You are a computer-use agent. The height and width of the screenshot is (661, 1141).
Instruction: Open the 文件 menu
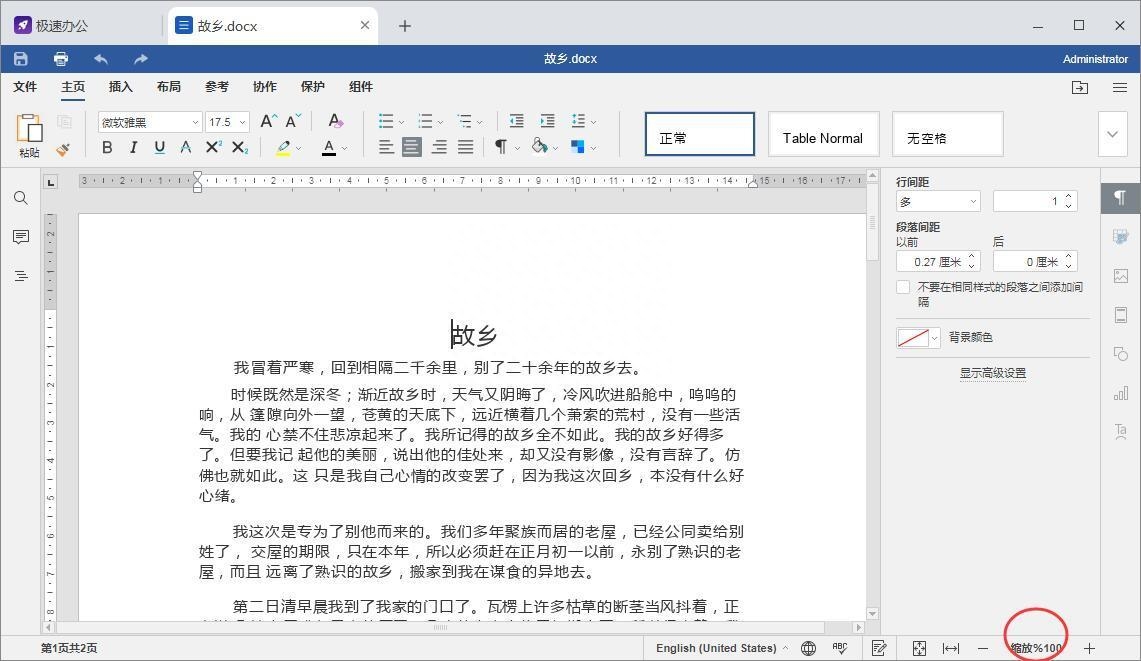pyautogui.click(x=25, y=86)
